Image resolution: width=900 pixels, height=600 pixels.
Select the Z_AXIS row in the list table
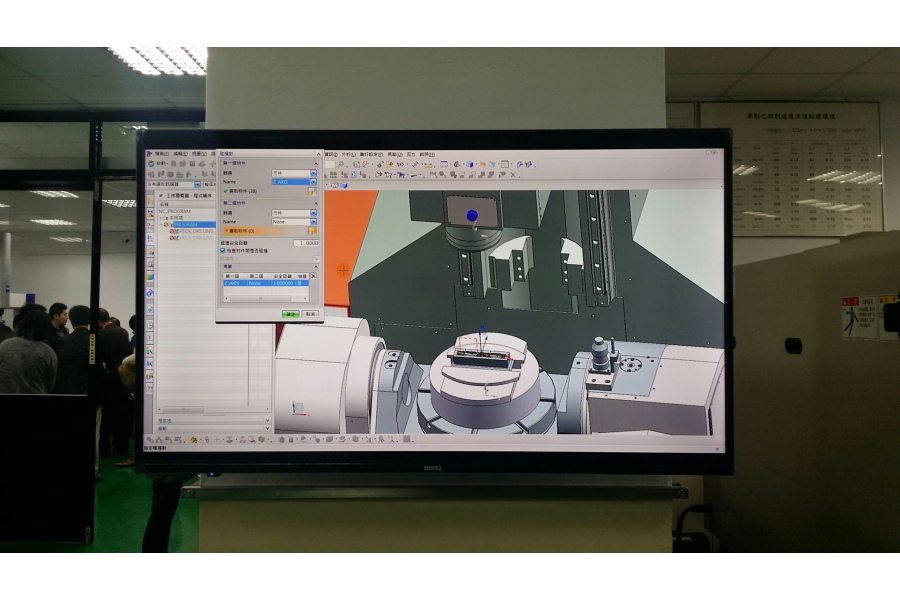[x=266, y=283]
